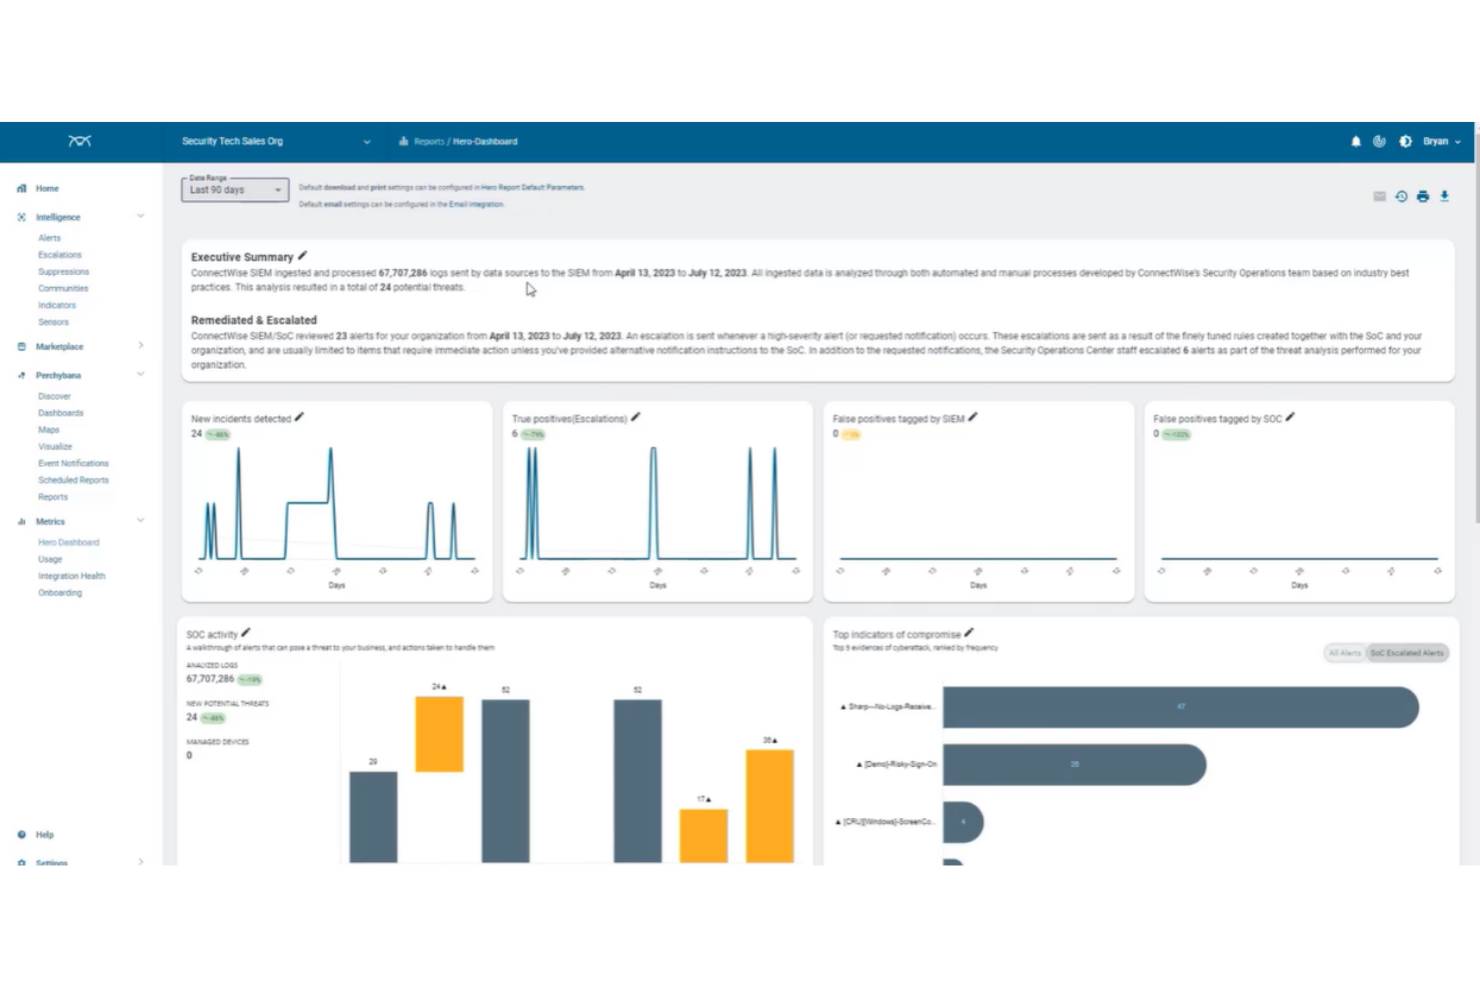
Task: Click the Sharp-No-Logs-Receive indicator bar
Action: (1181, 707)
